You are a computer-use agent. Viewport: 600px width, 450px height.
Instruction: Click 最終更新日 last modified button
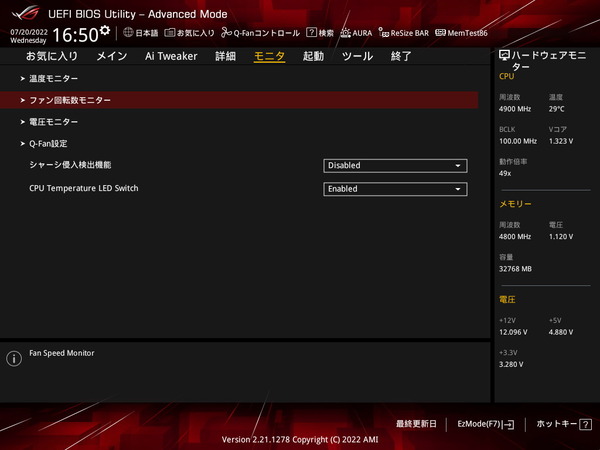pyautogui.click(x=416, y=424)
